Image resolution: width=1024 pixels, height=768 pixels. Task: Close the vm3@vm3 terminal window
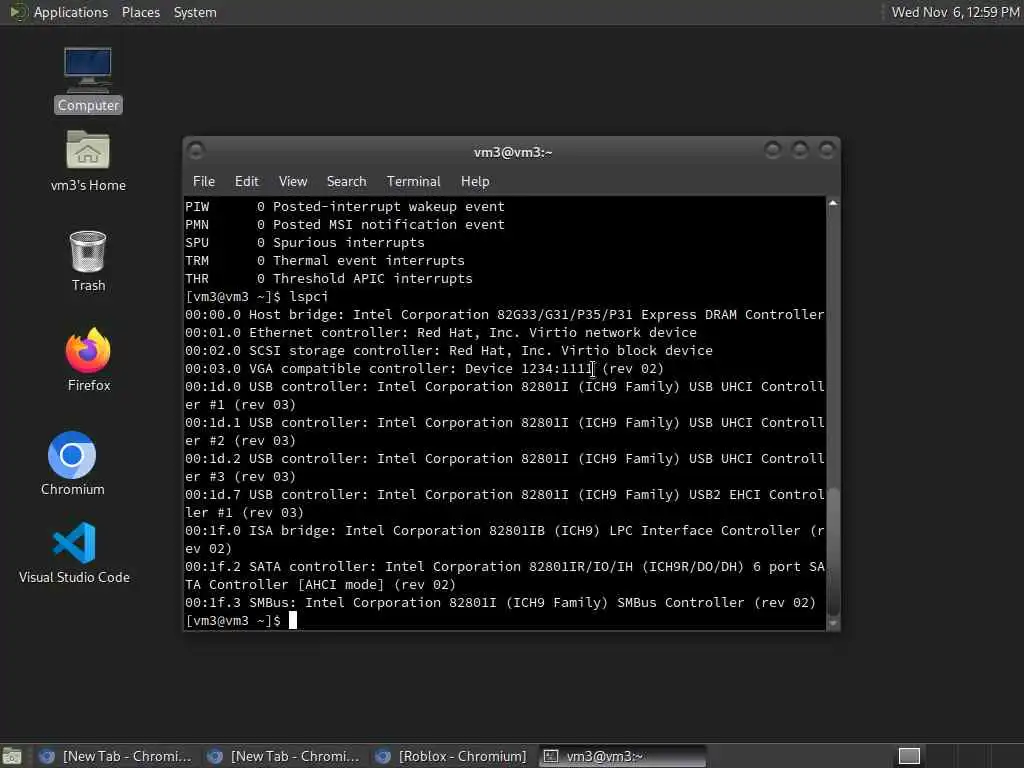click(827, 151)
